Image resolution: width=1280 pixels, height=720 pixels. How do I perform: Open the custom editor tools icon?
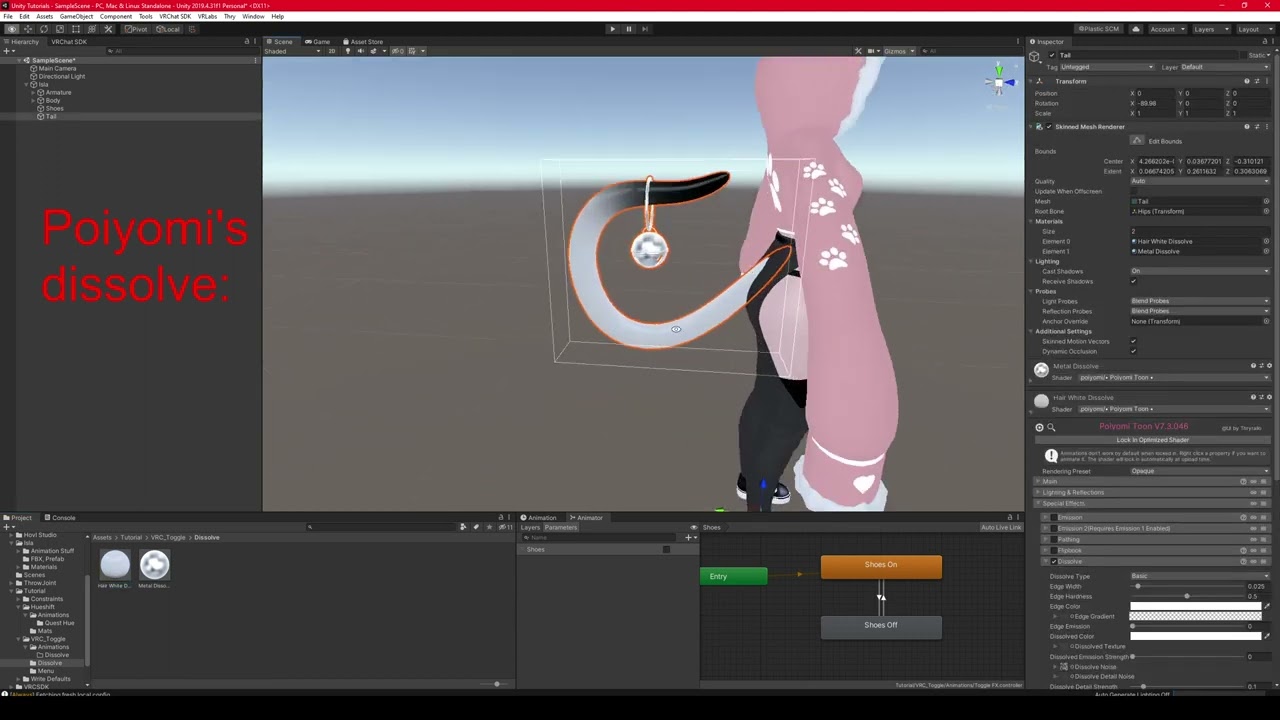click(x=108, y=29)
